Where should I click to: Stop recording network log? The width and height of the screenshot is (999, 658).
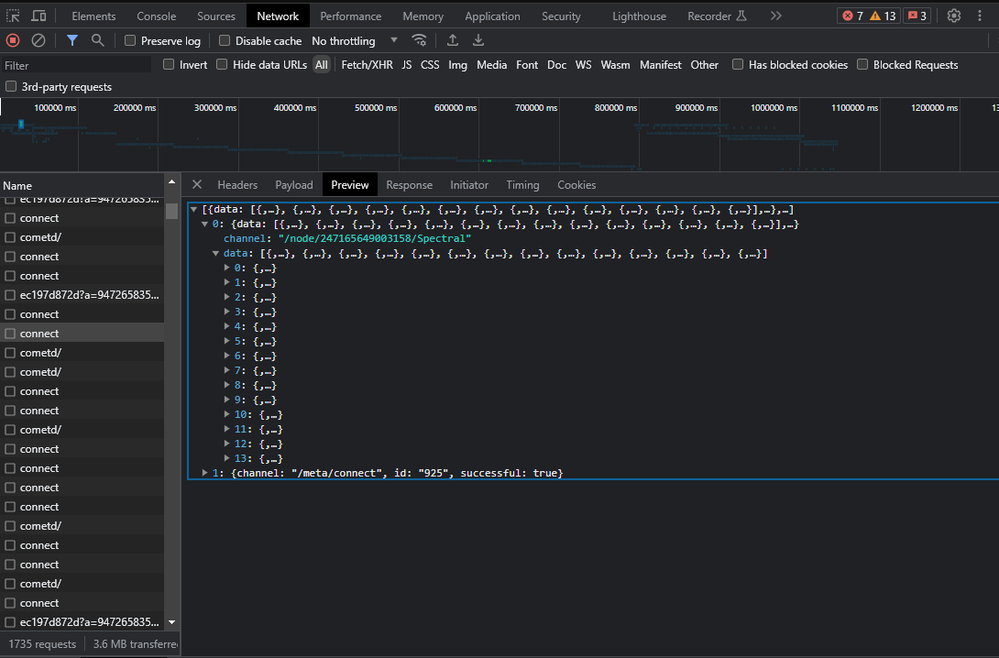(13, 41)
